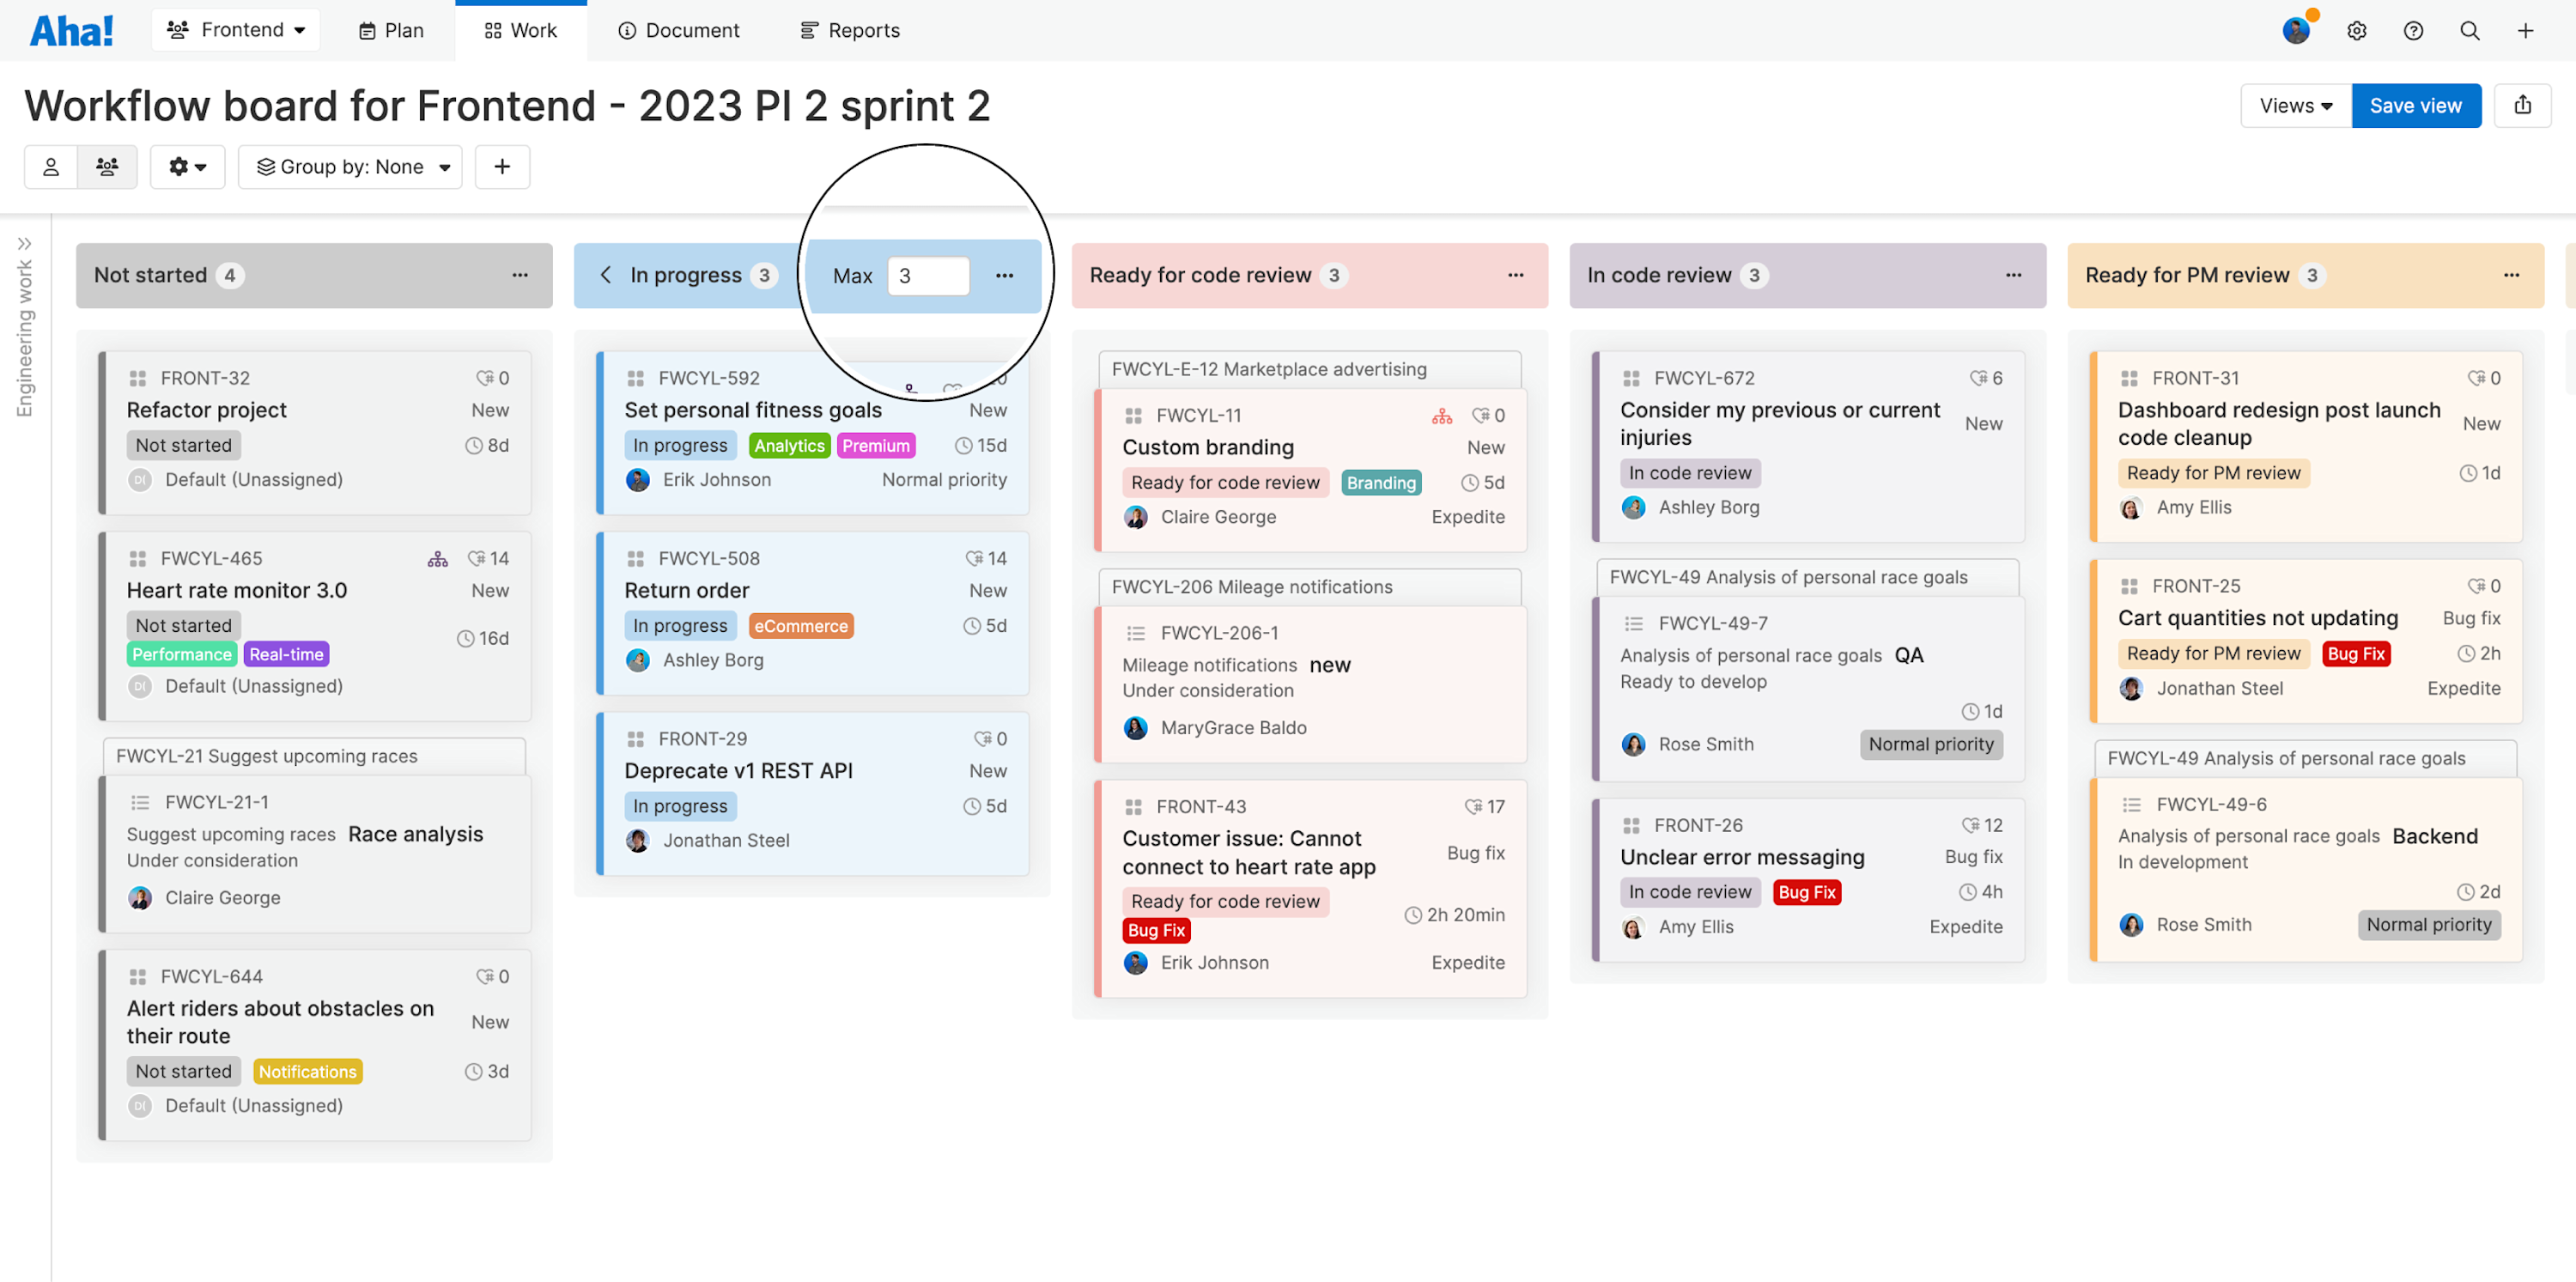Click the Save view button

2416,105
